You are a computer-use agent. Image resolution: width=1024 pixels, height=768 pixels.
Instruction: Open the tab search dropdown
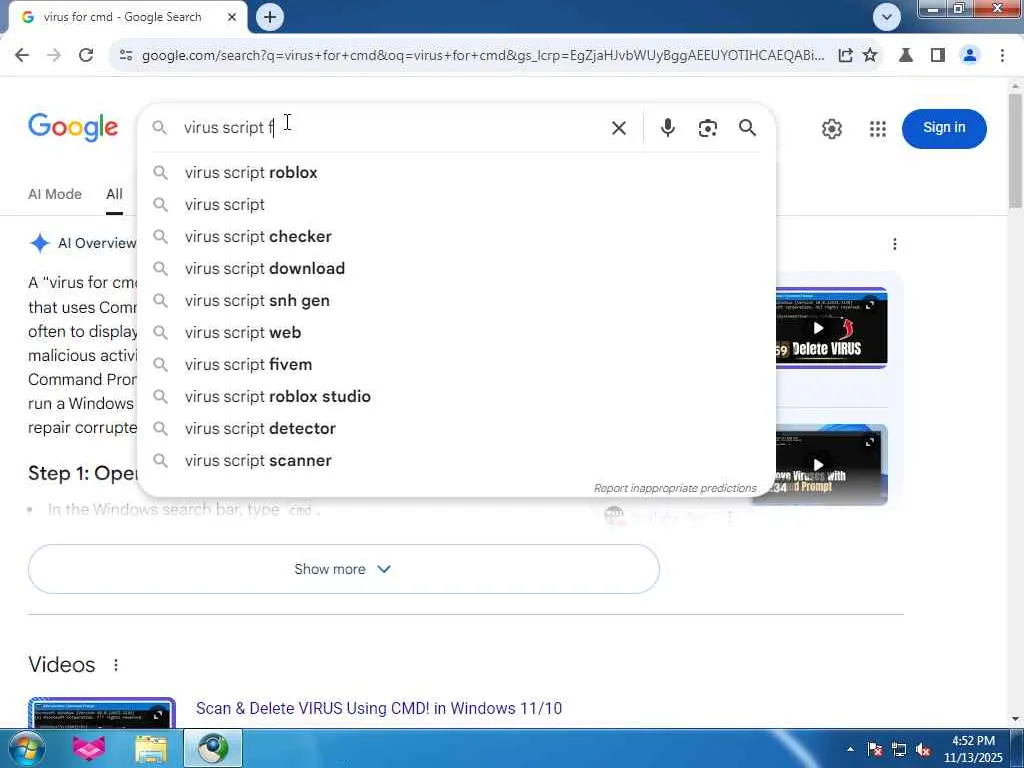pyautogui.click(x=886, y=17)
